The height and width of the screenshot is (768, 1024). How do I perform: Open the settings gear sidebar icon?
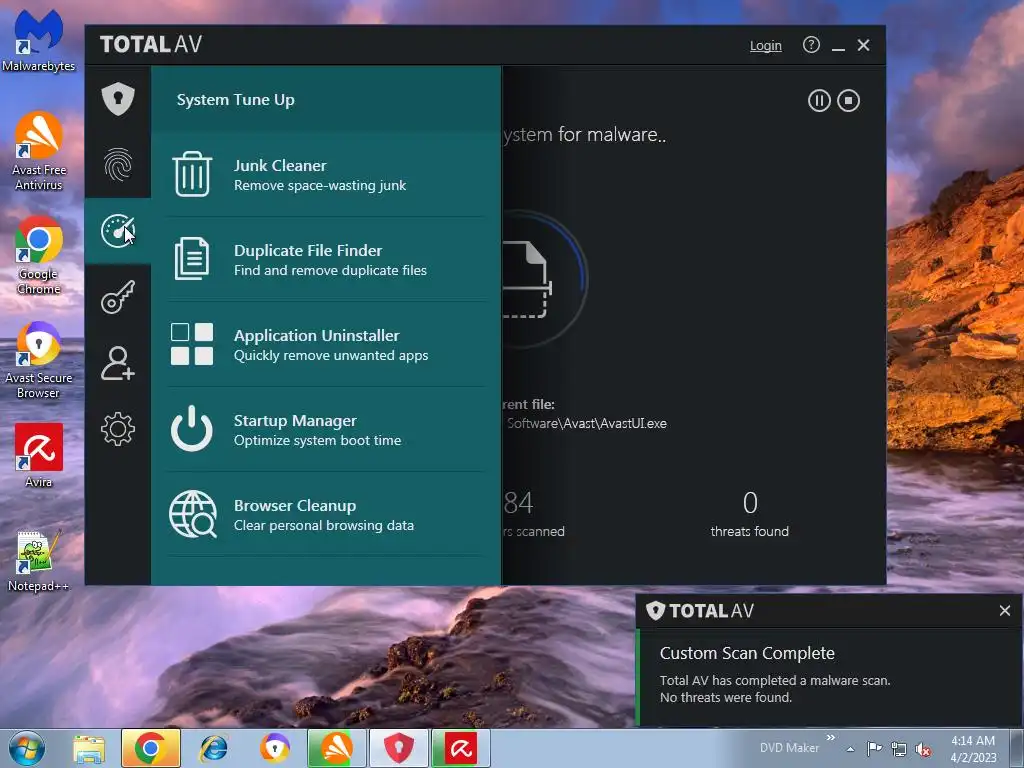(118, 429)
